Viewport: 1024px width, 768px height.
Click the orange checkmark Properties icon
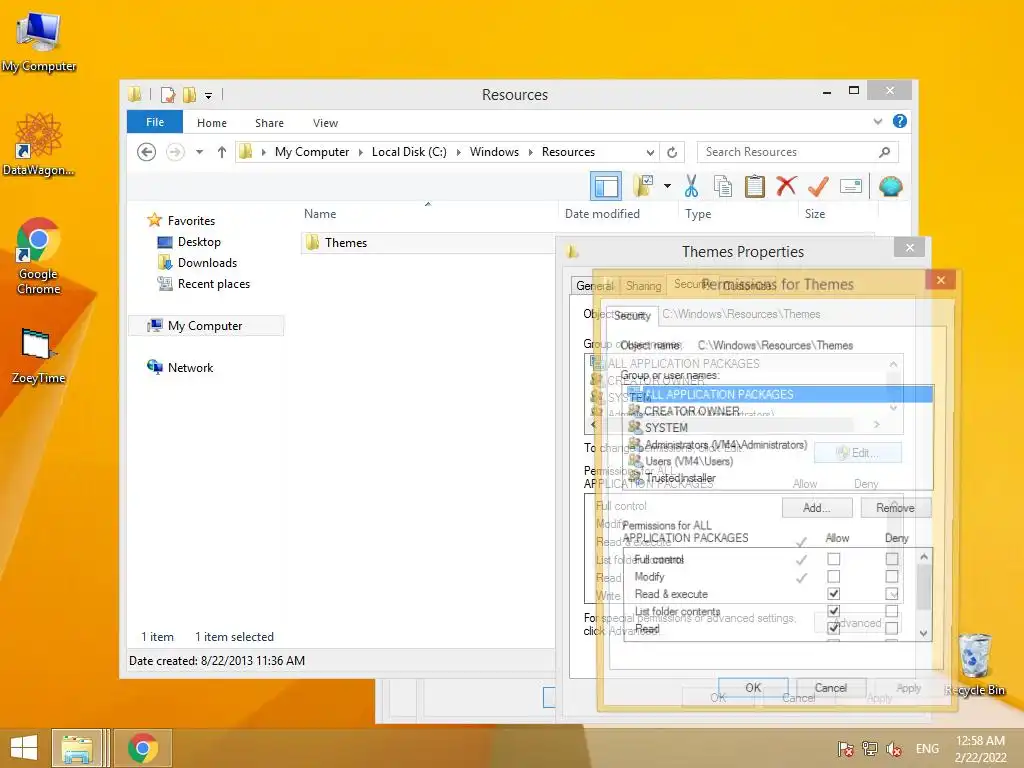coord(818,187)
